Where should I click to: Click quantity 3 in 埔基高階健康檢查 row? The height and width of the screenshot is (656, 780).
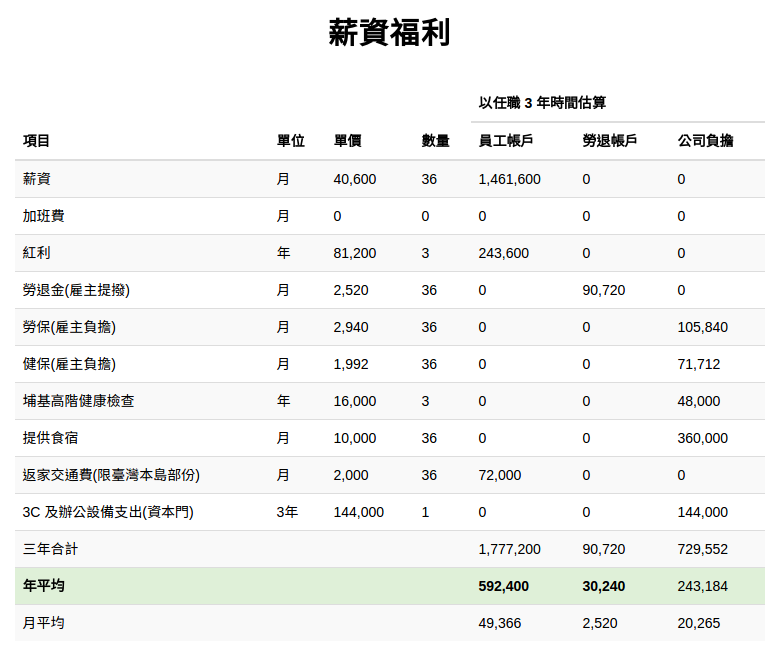point(425,401)
